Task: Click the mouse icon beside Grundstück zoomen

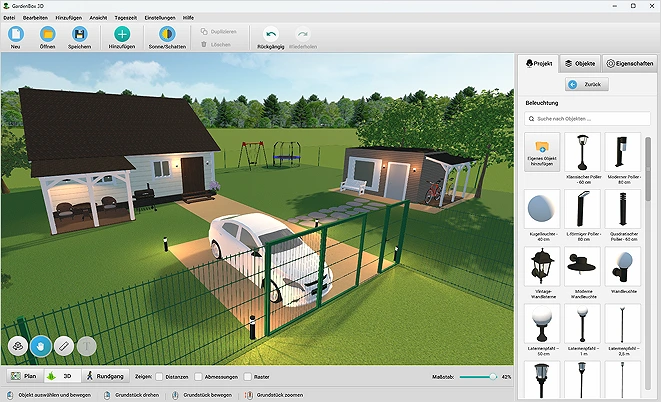Action: tap(249, 395)
